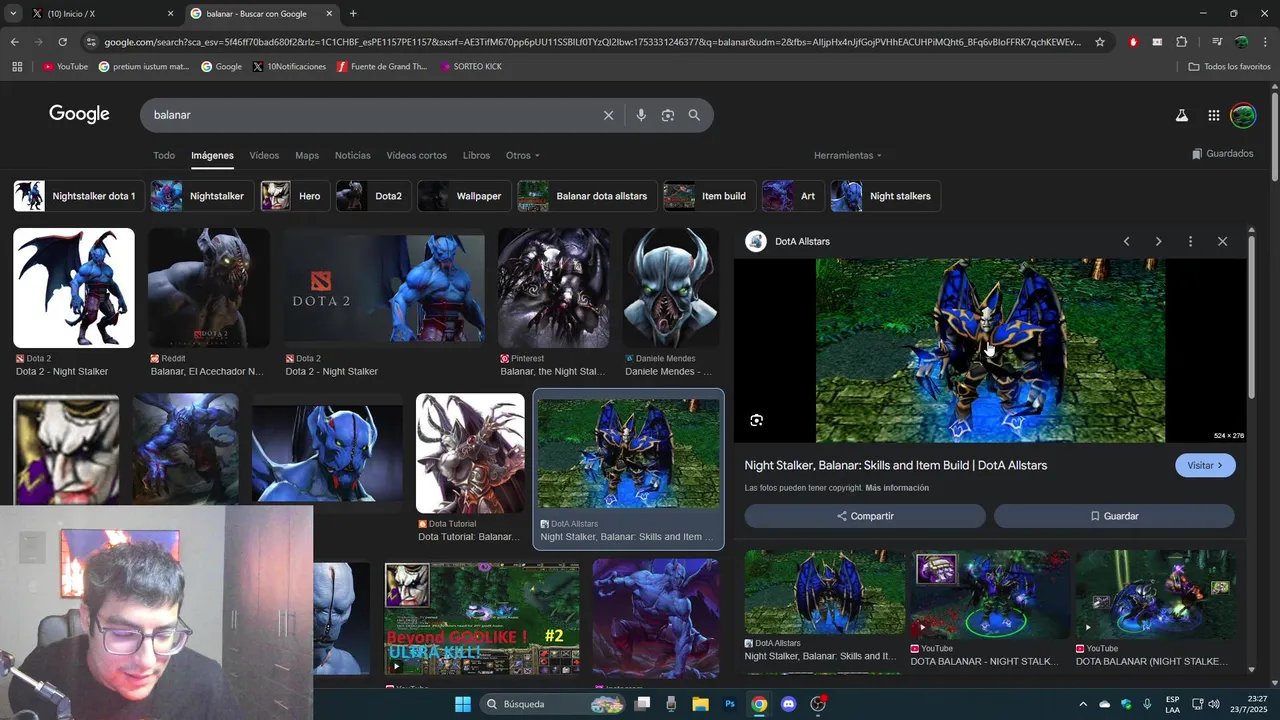The image size is (1280, 720).
Task: Switch to the Maps results tab
Action: [307, 155]
